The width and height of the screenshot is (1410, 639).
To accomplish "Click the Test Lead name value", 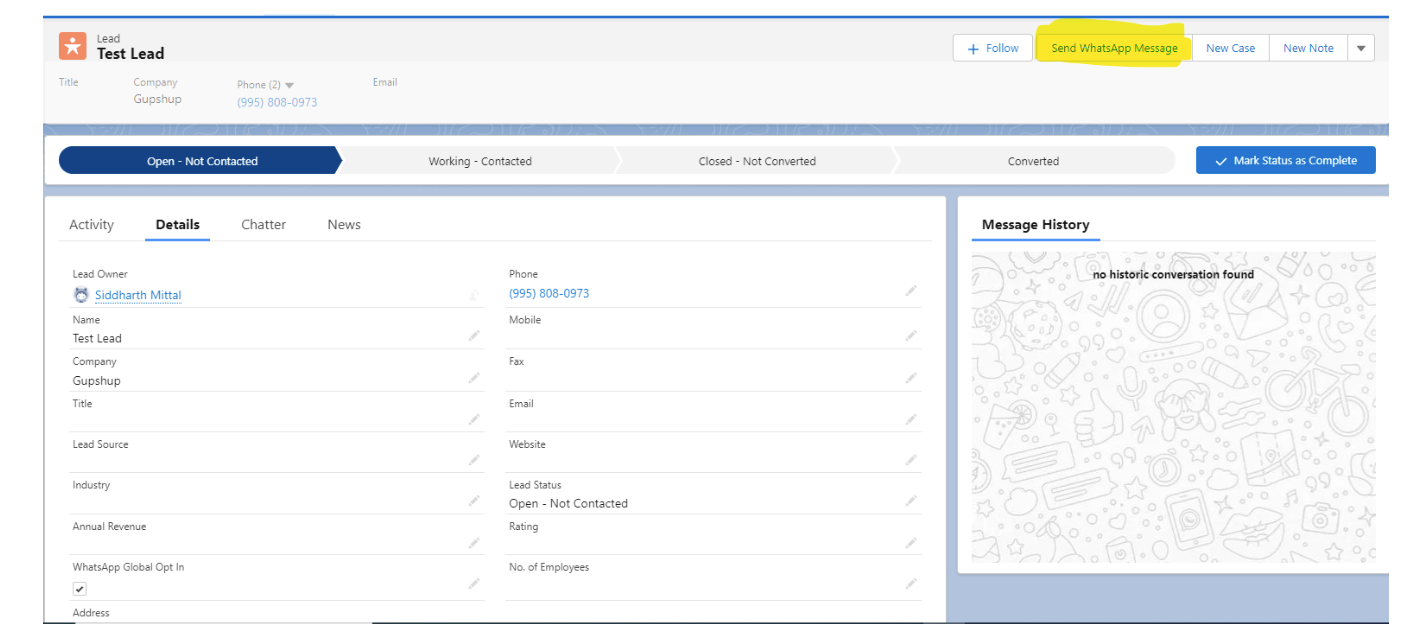I will tap(97, 338).
